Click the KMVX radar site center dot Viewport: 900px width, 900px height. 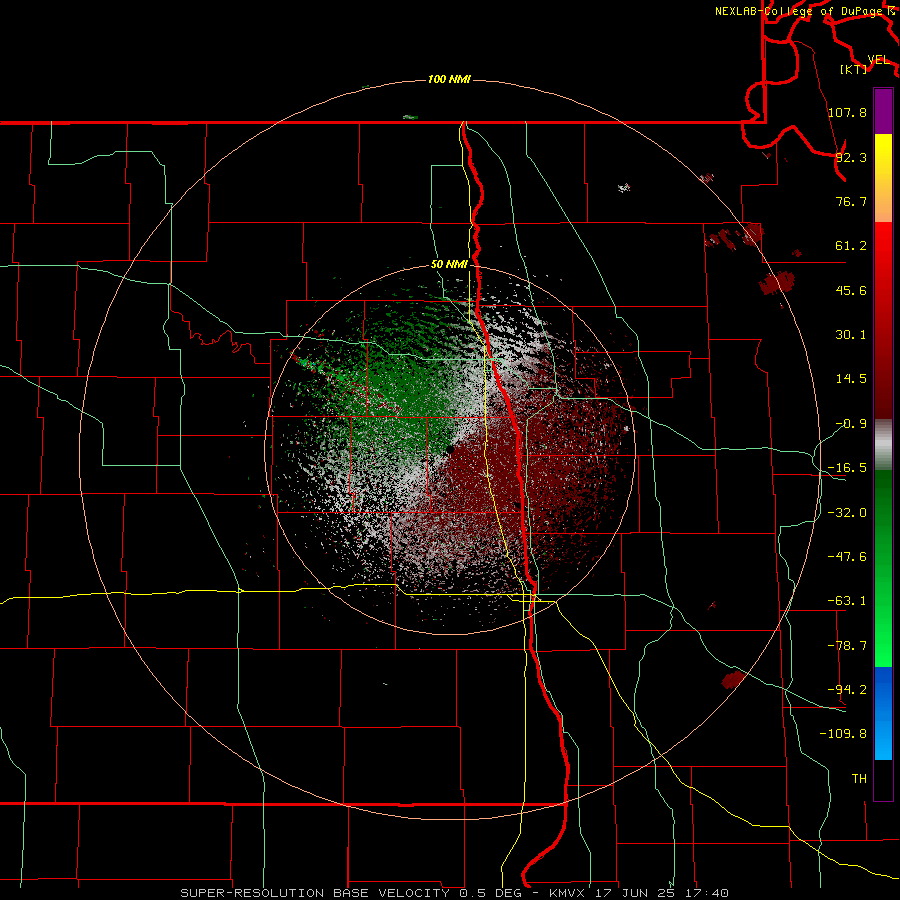[x=450, y=449]
